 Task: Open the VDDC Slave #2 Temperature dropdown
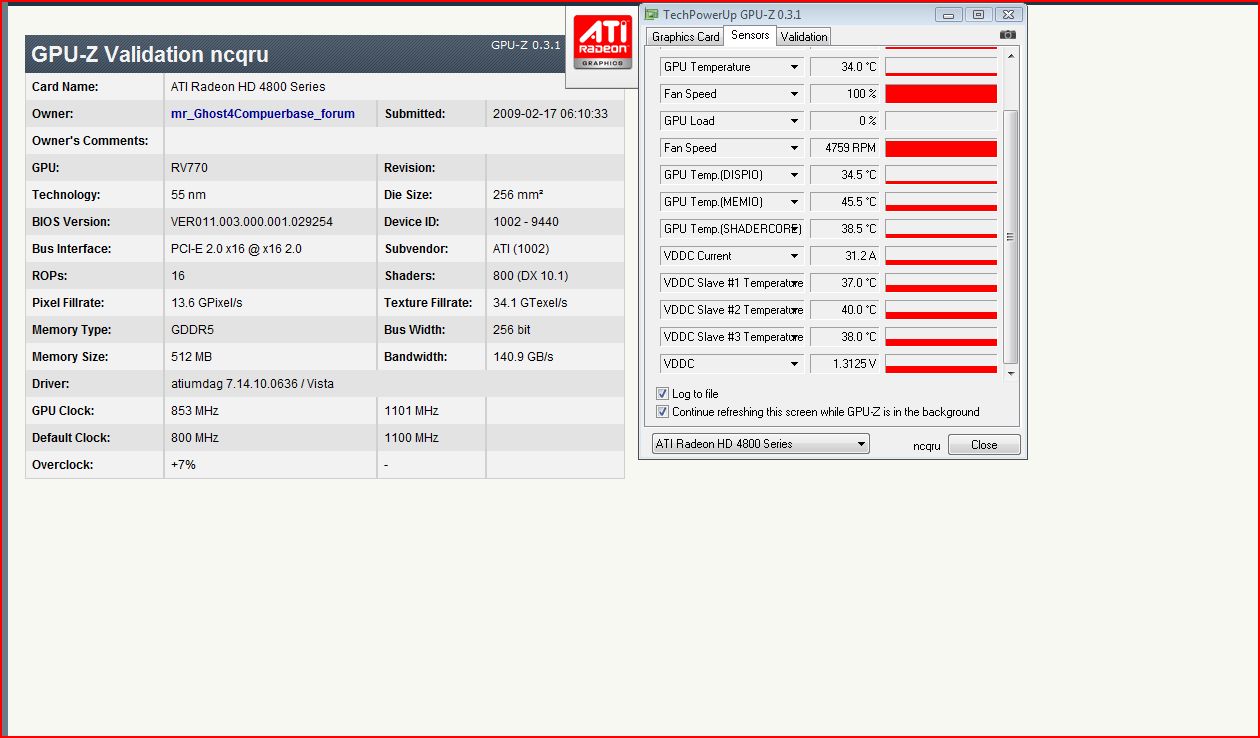pyautogui.click(x=794, y=310)
